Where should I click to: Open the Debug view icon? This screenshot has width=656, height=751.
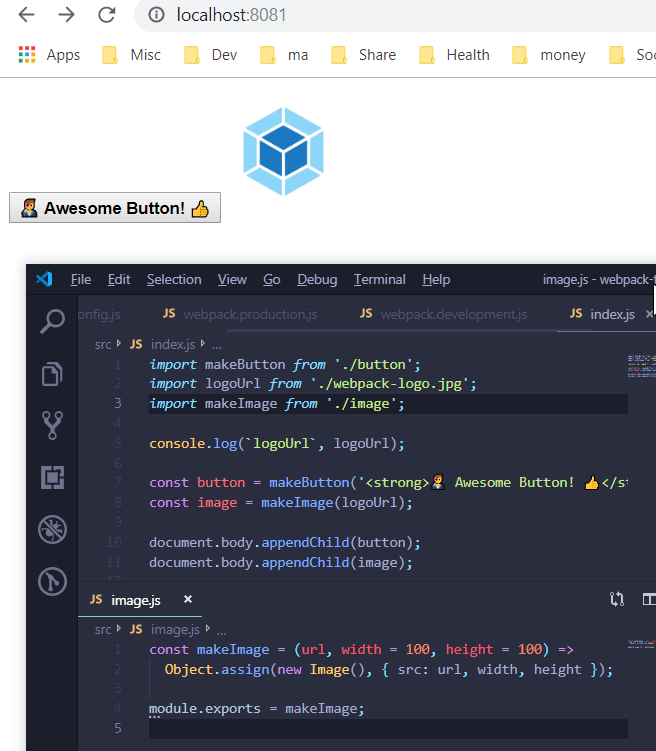pyautogui.click(x=52, y=529)
